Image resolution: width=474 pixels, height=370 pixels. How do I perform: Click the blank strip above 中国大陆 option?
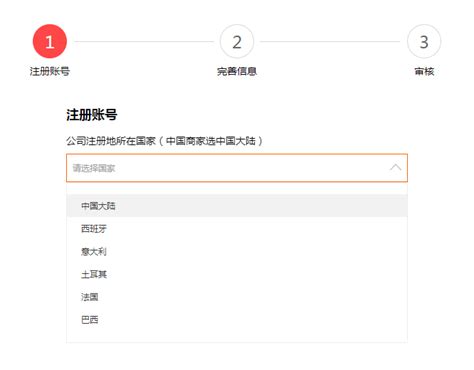(x=237, y=189)
